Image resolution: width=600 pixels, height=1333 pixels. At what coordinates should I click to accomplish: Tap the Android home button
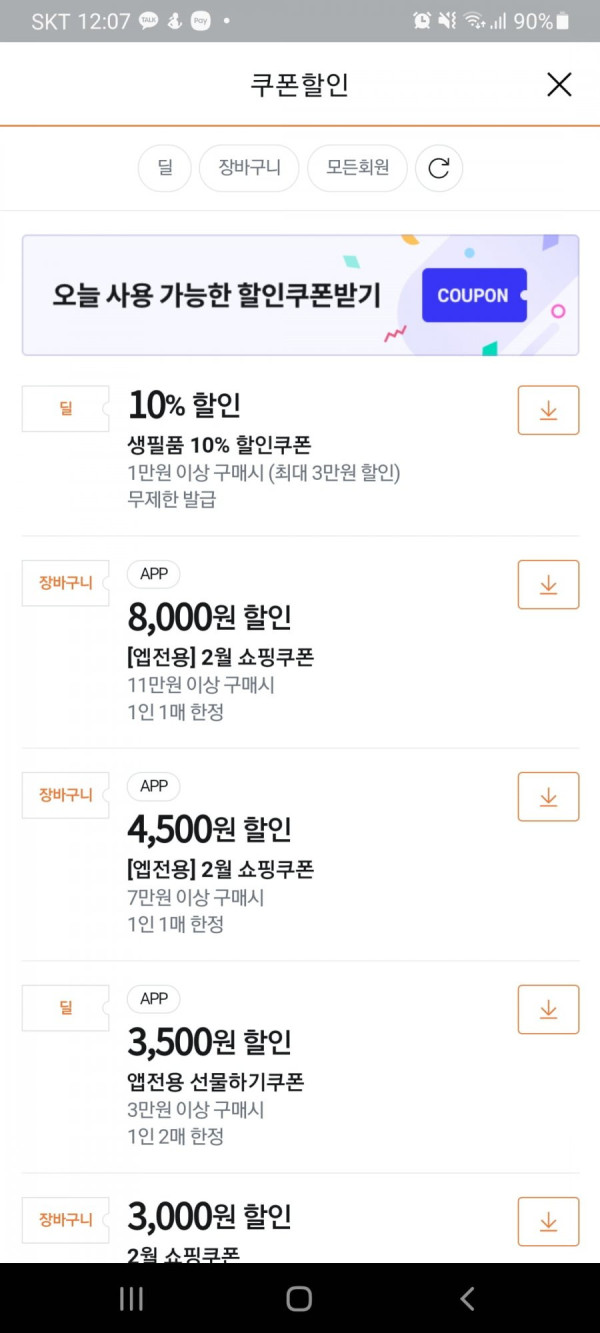tap(299, 1298)
